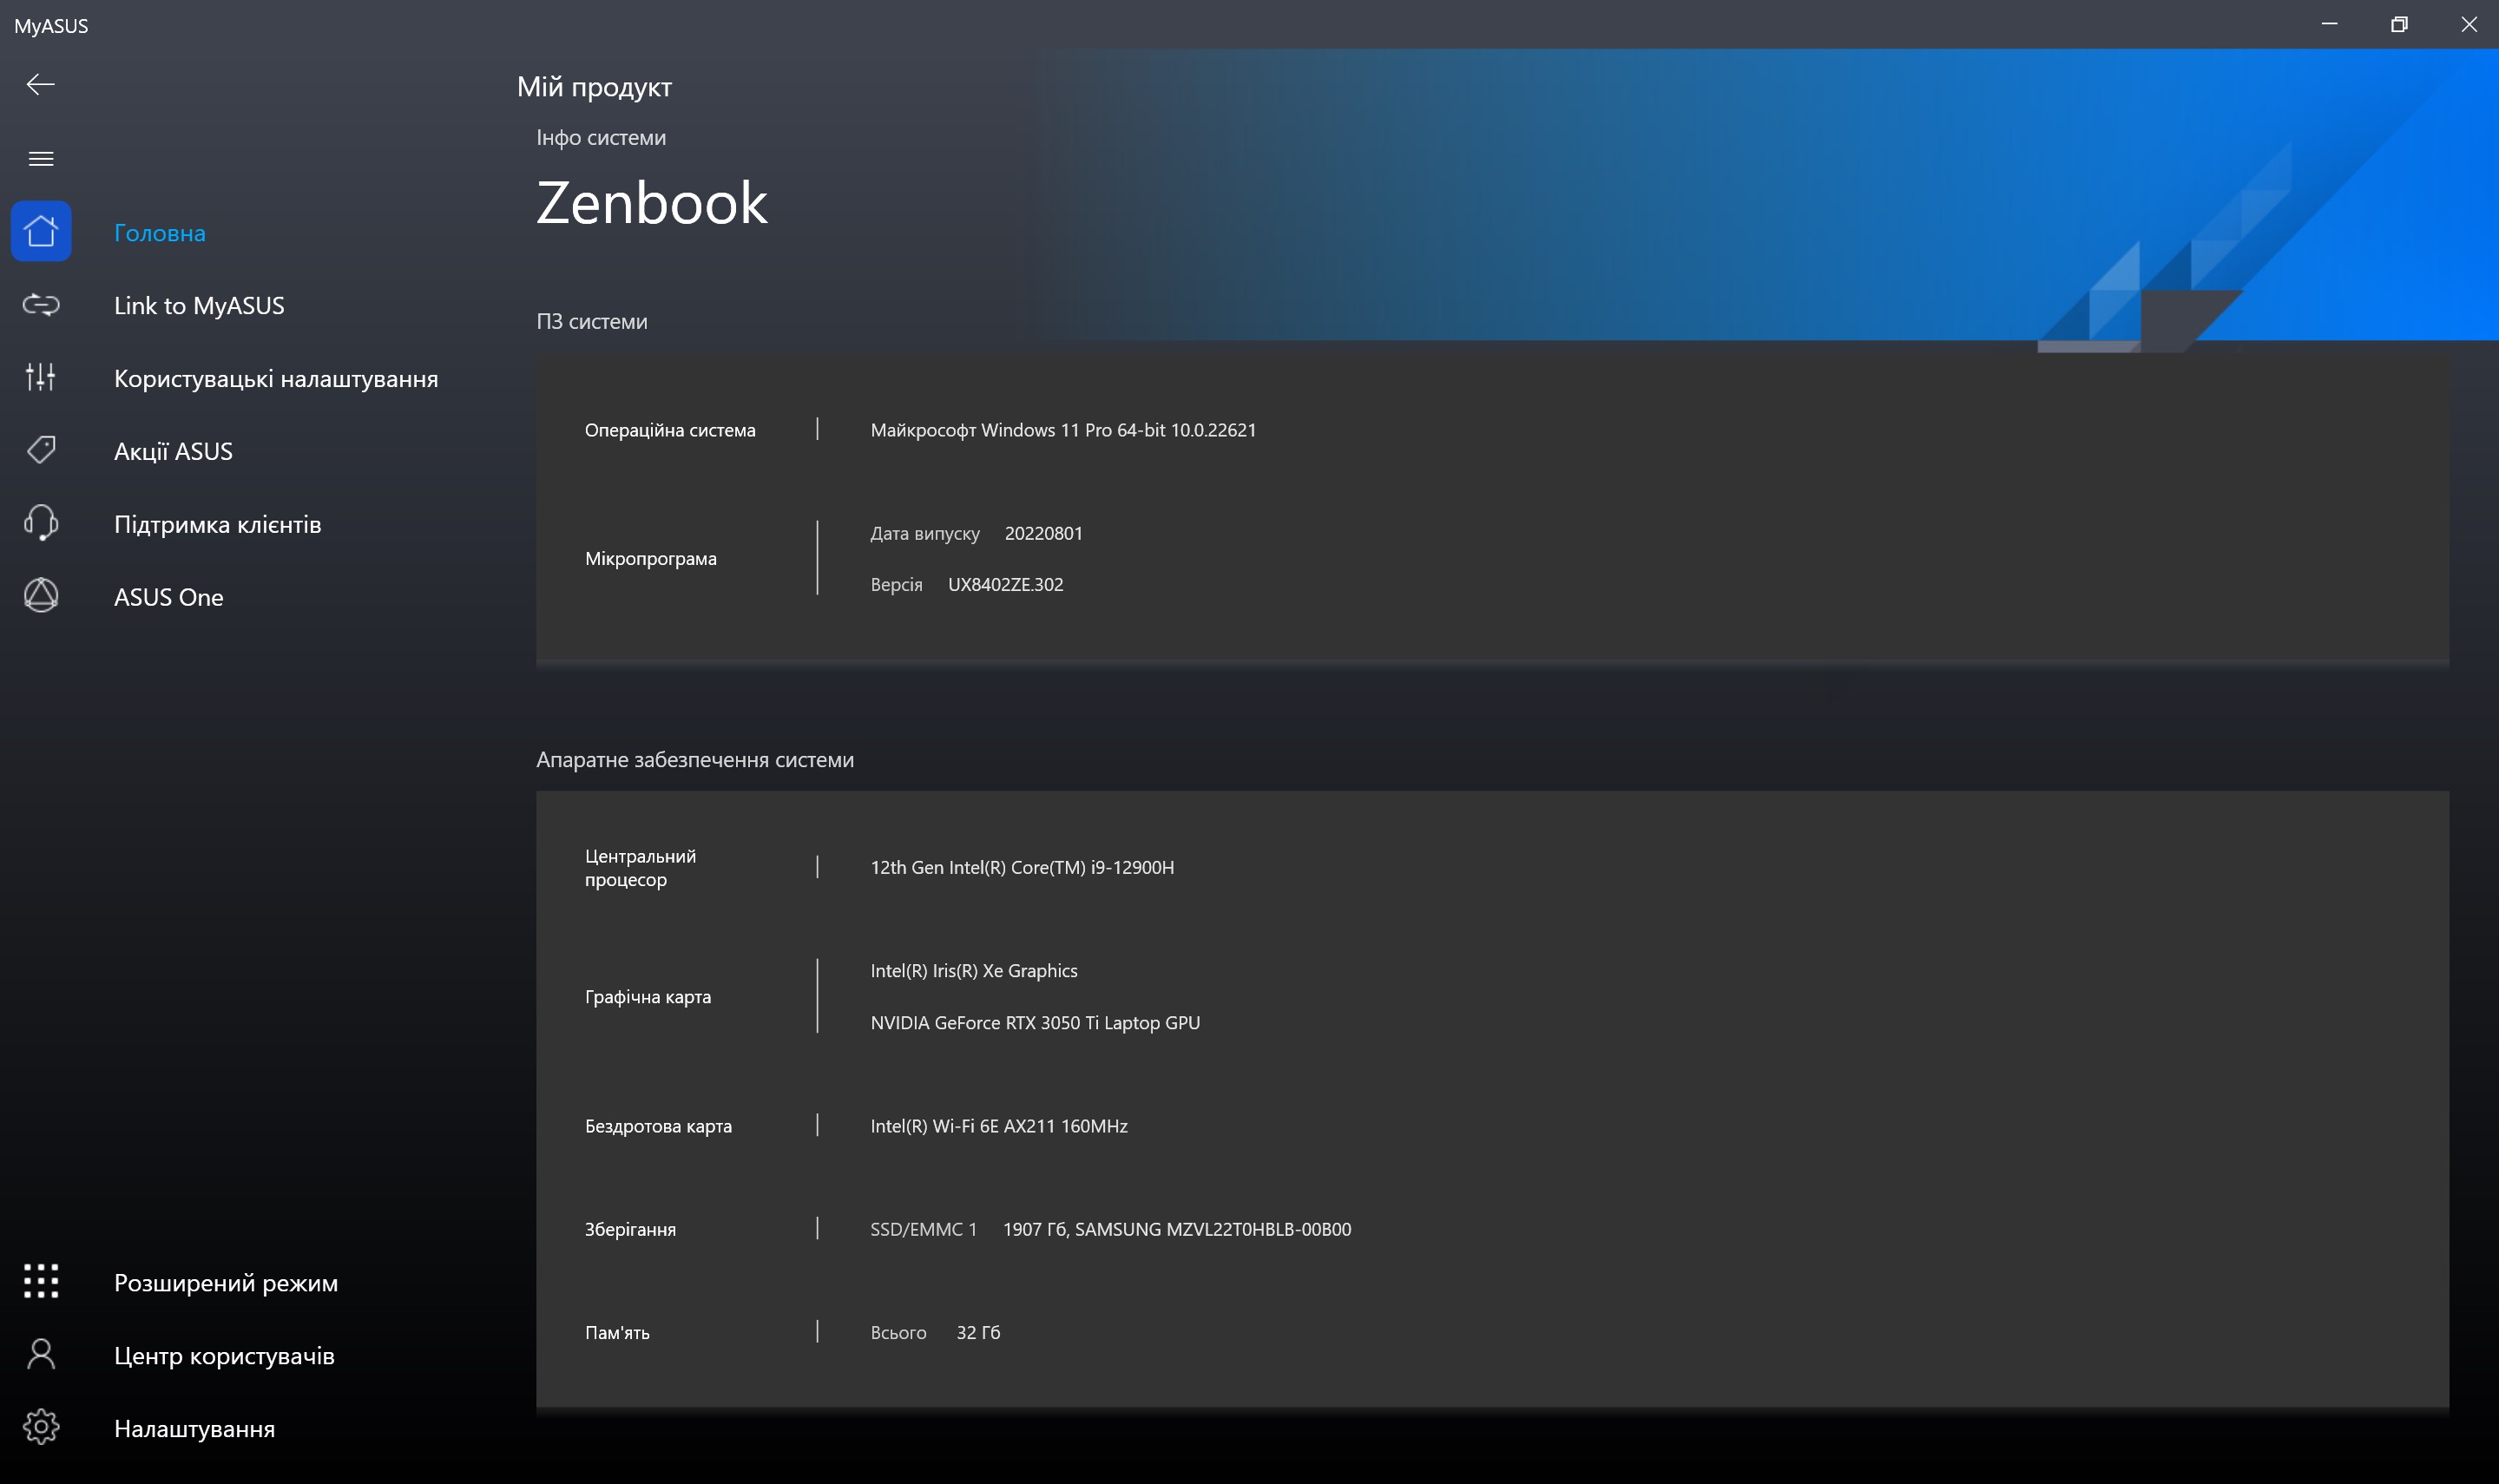The width and height of the screenshot is (2499, 1484).
Task: Click the extended mode grid icon
Action: 41,1281
